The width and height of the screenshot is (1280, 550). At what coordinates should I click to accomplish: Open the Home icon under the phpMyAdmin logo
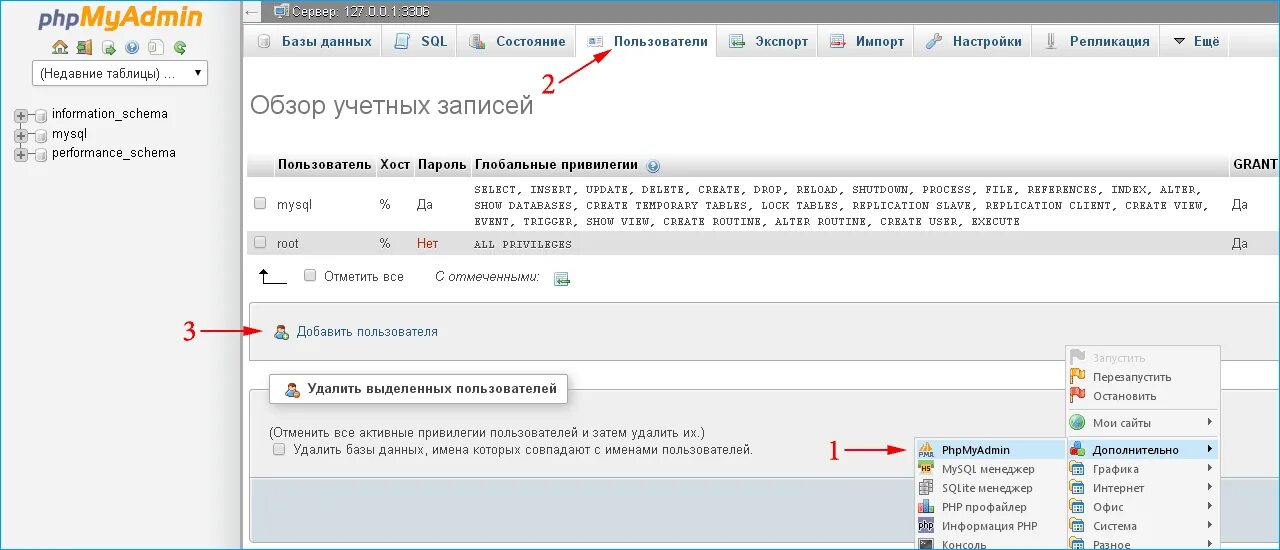coord(59,47)
